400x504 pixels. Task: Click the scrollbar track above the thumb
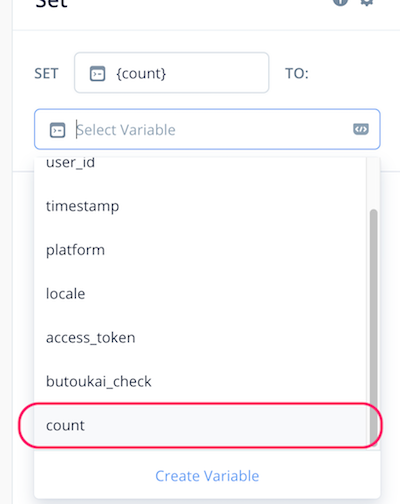373,183
